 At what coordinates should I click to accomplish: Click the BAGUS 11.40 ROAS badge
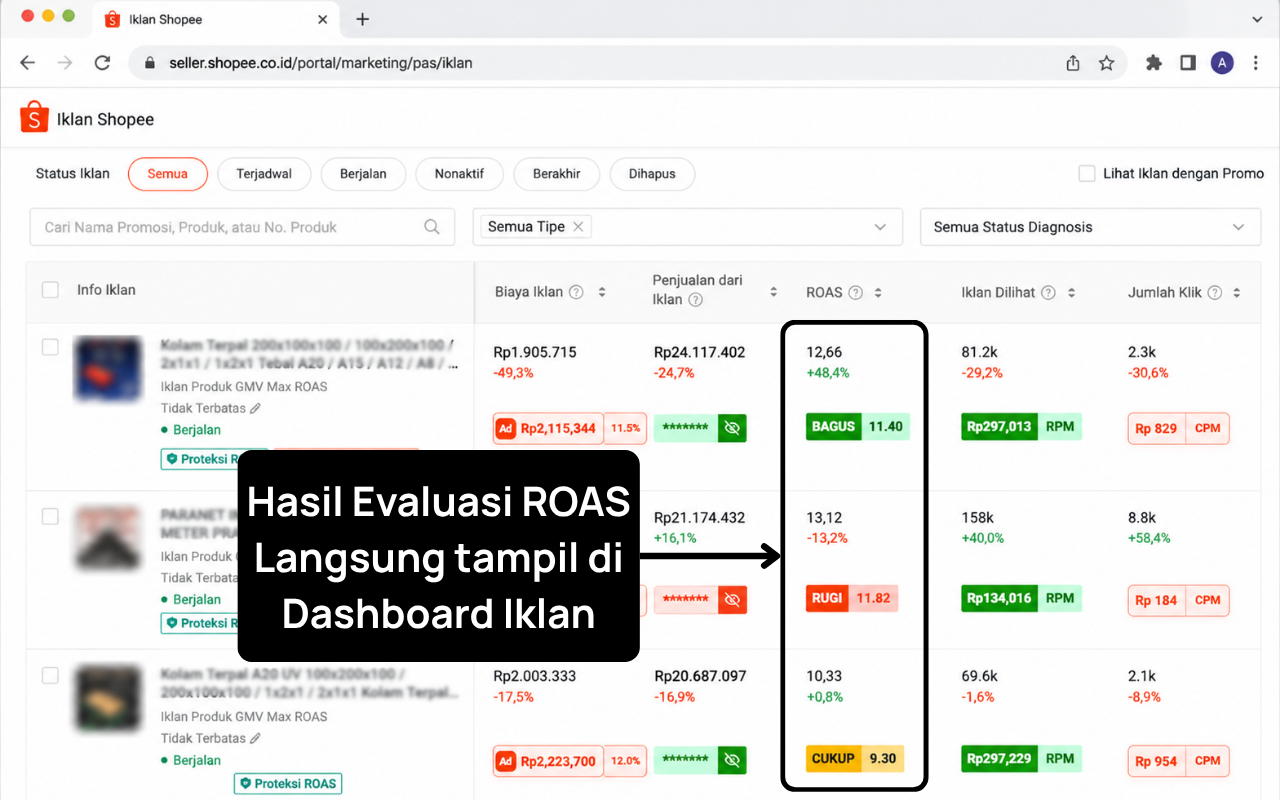pos(858,427)
